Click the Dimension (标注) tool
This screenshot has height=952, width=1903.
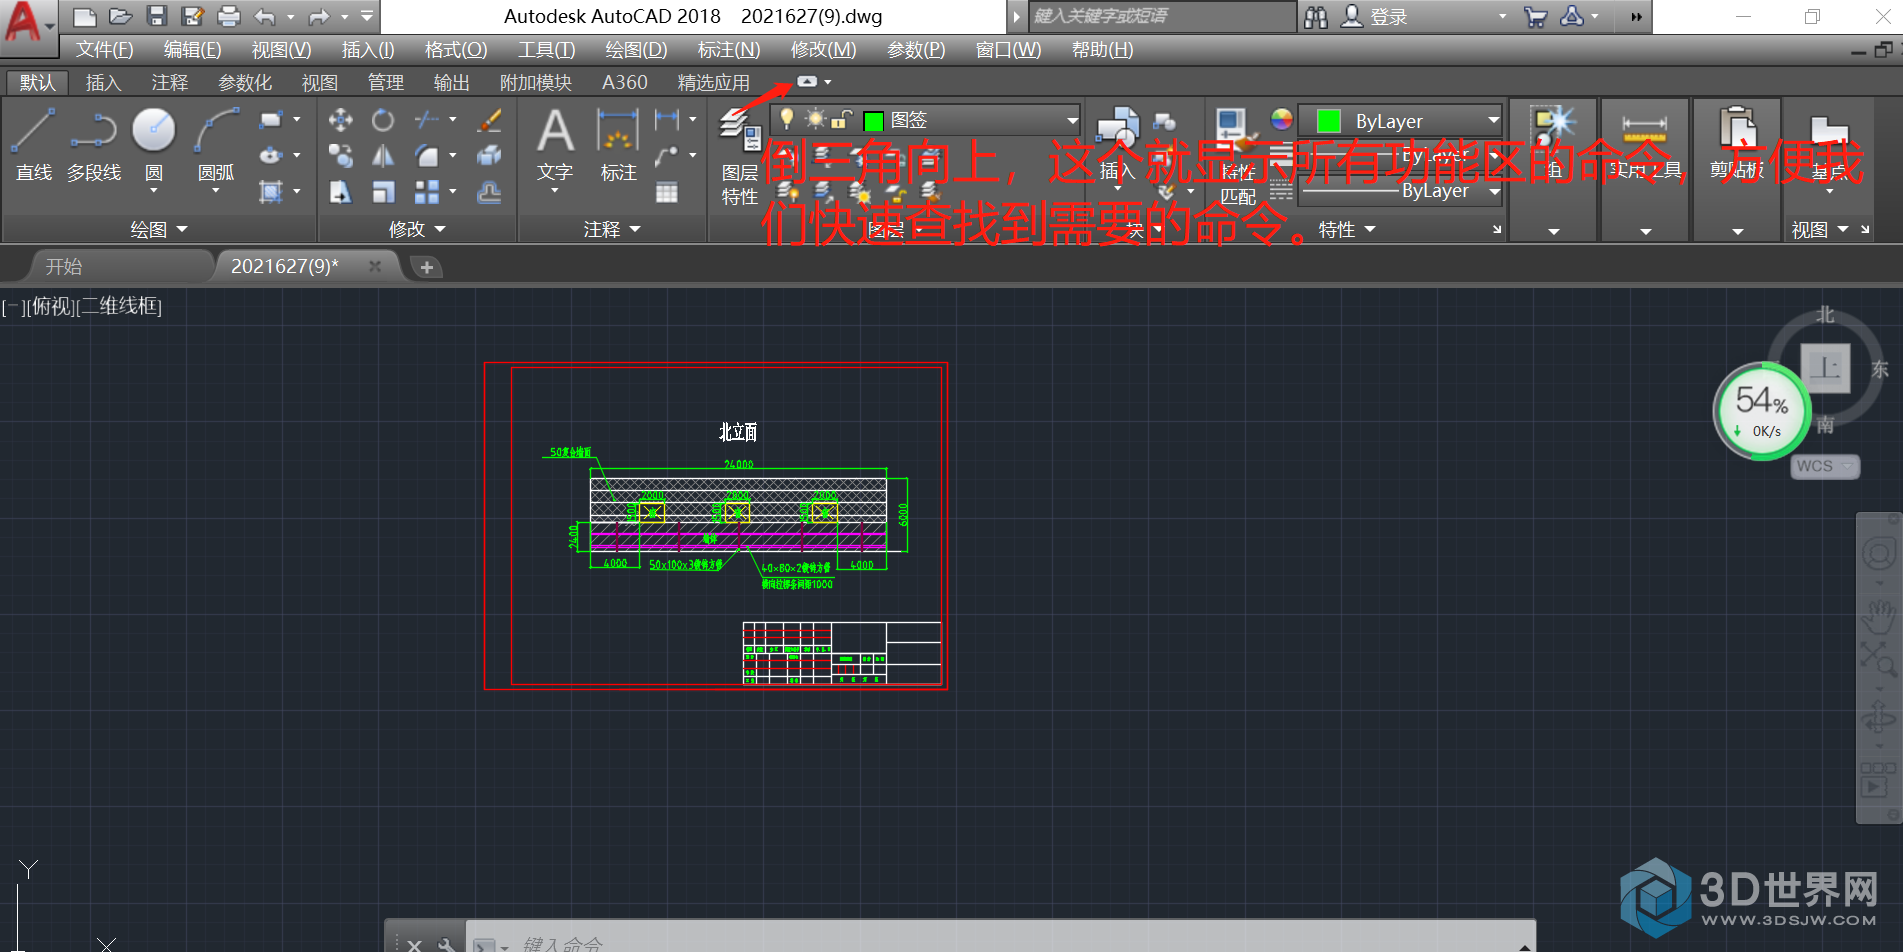[x=618, y=145]
